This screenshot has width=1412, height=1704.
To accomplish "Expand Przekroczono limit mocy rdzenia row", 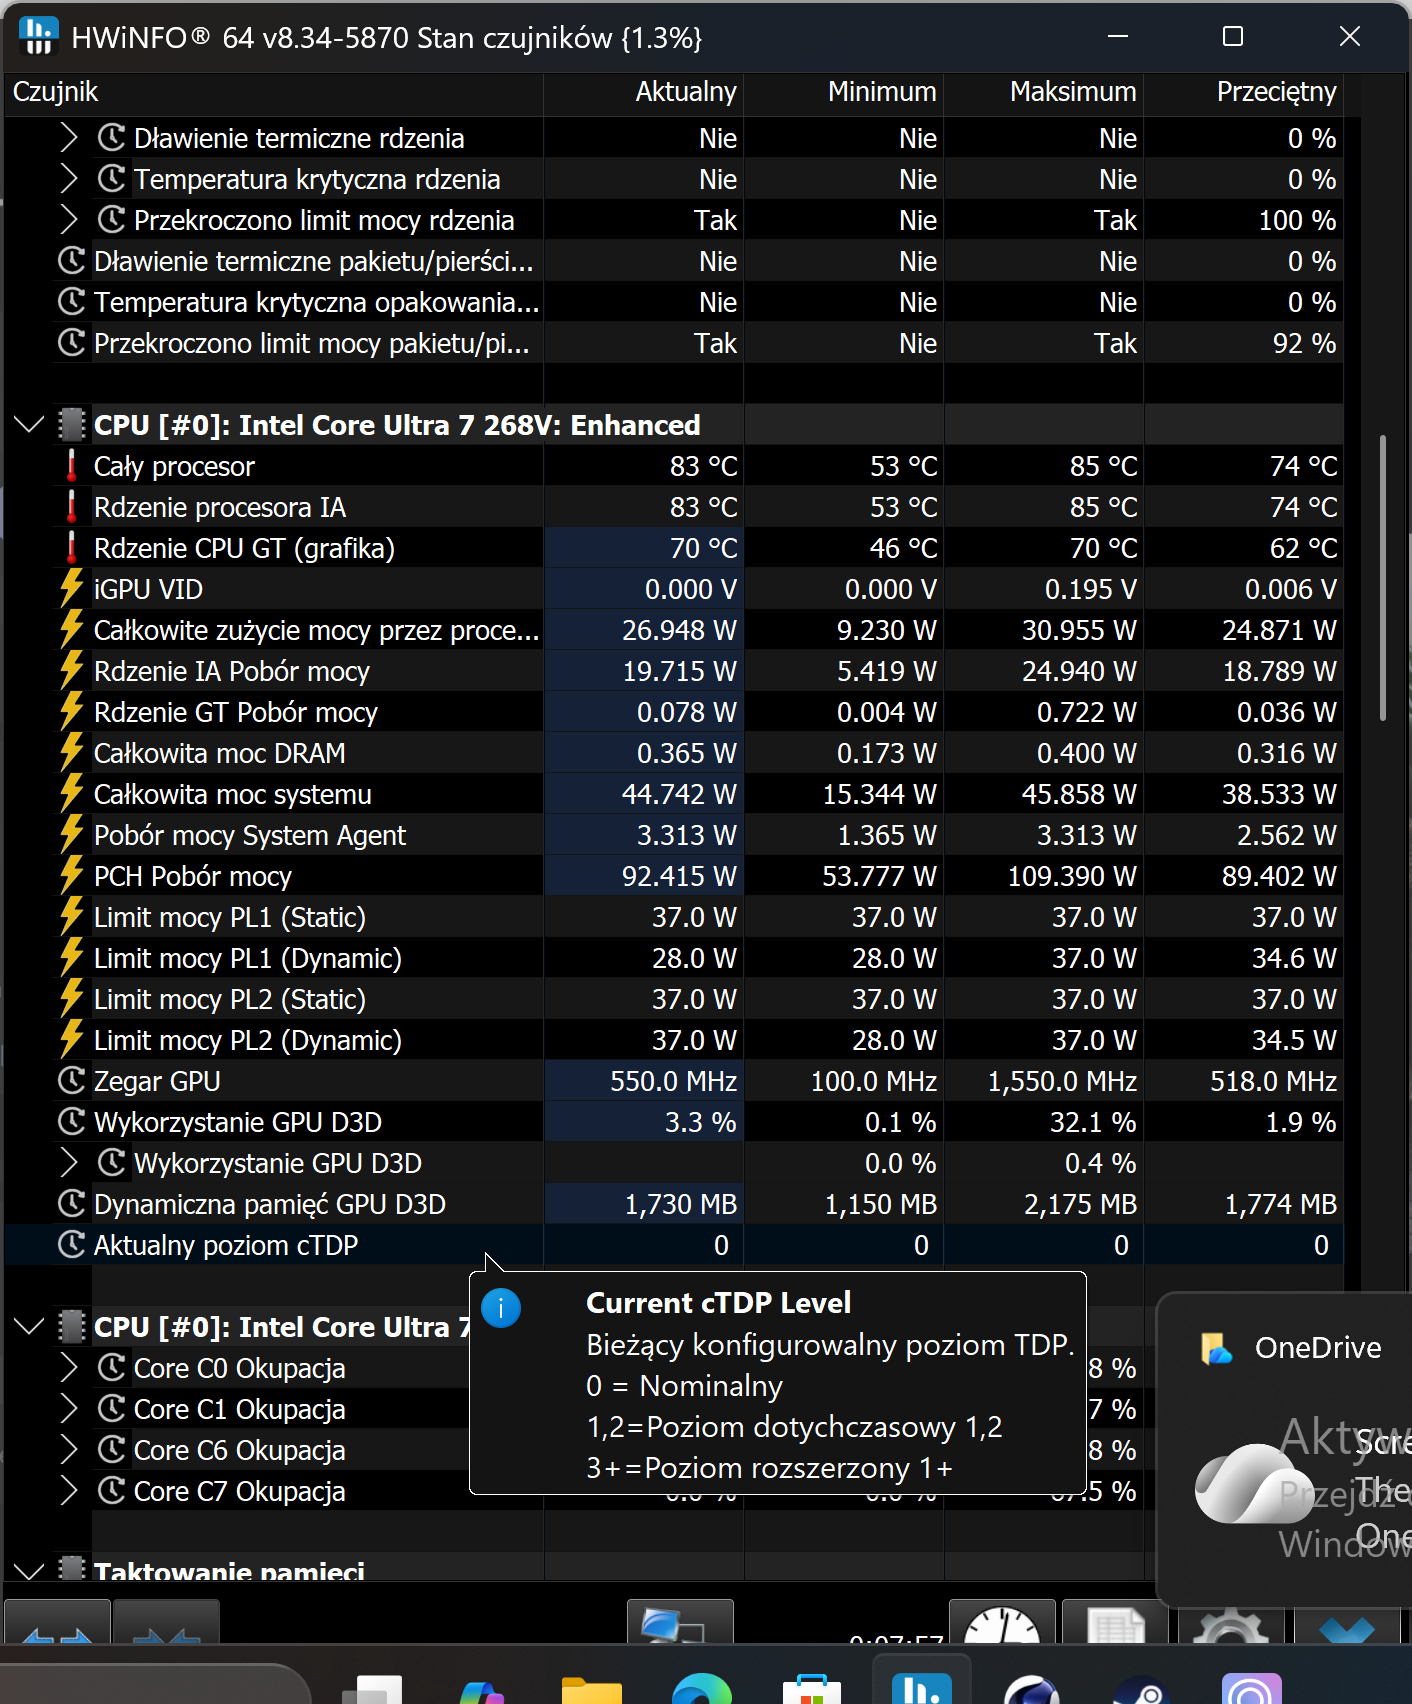I will click(68, 220).
